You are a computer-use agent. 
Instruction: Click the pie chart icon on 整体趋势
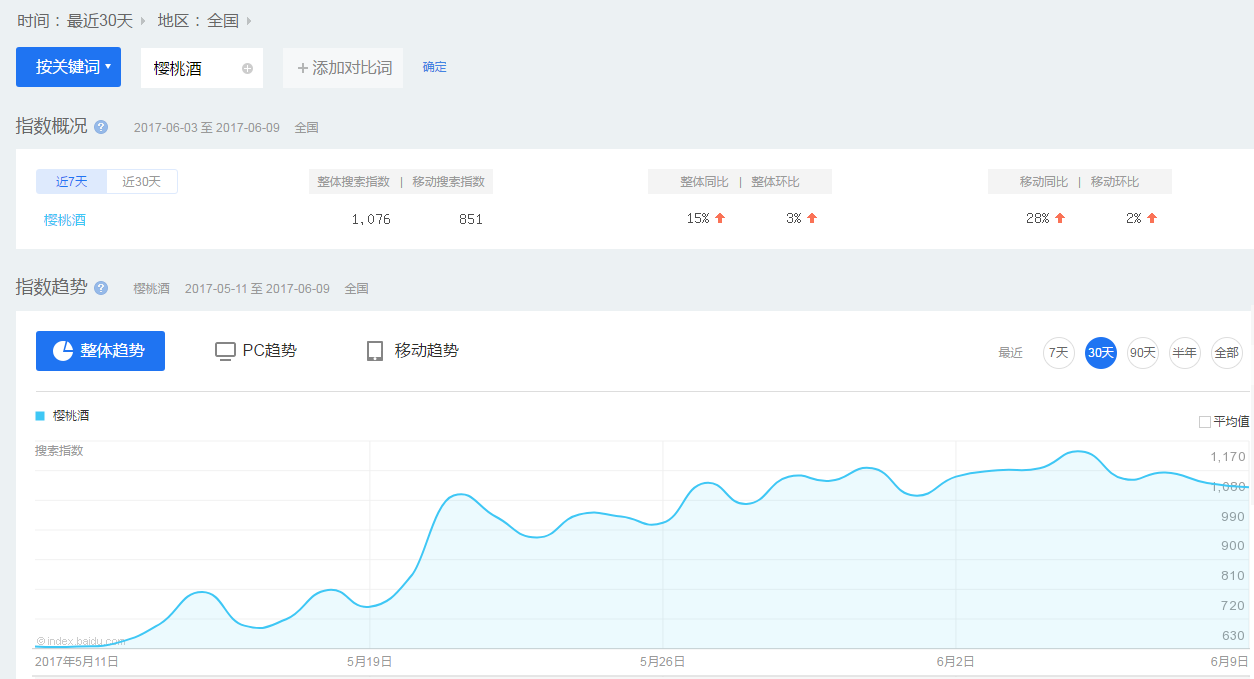pyautogui.click(x=62, y=351)
